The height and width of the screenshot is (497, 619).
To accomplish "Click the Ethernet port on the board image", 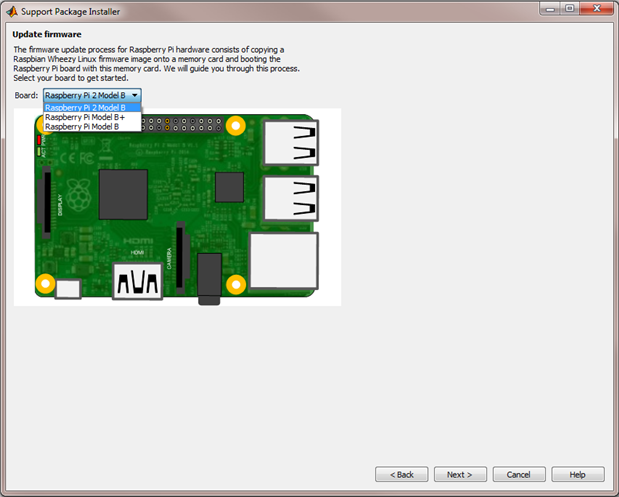I will tap(284, 261).
